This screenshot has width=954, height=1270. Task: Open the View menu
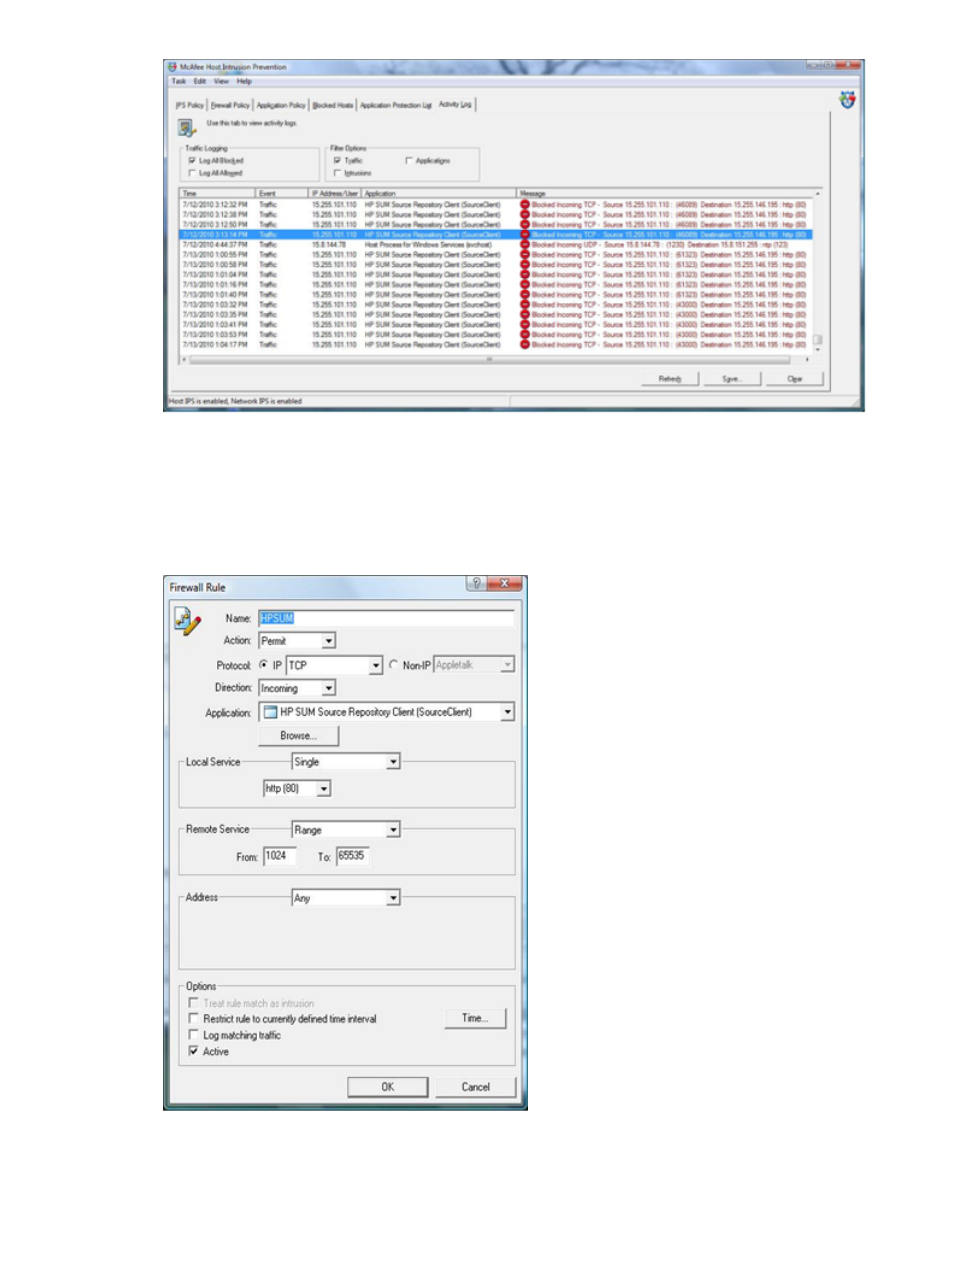click(x=221, y=81)
